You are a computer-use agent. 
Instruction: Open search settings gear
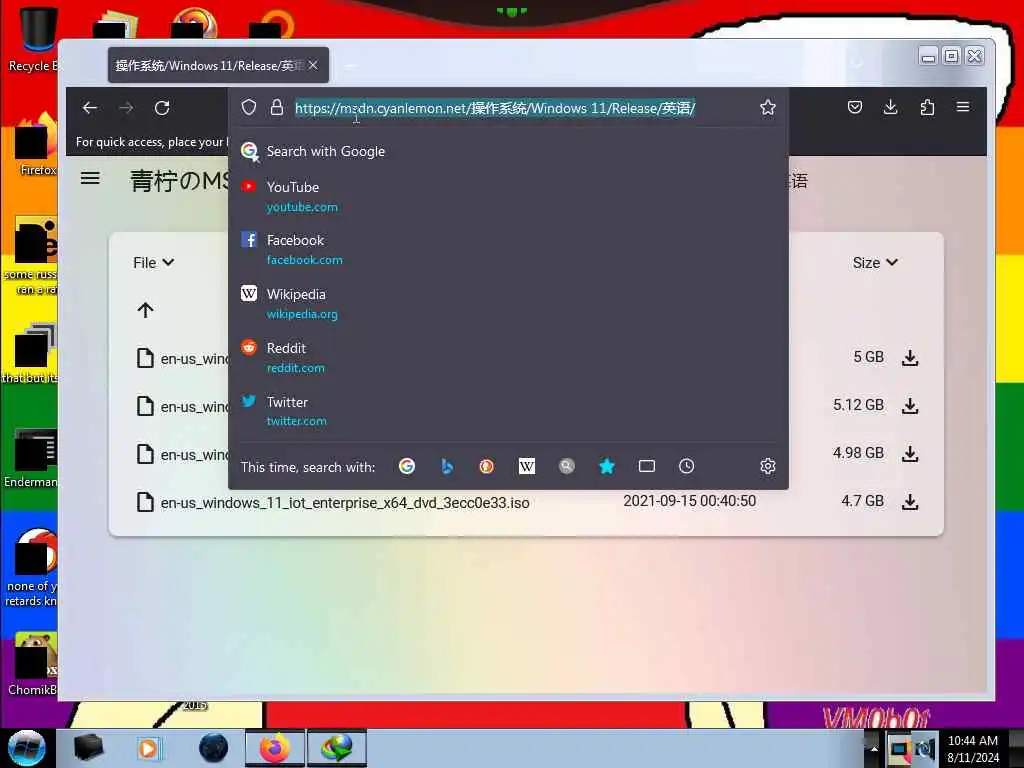tap(767, 466)
